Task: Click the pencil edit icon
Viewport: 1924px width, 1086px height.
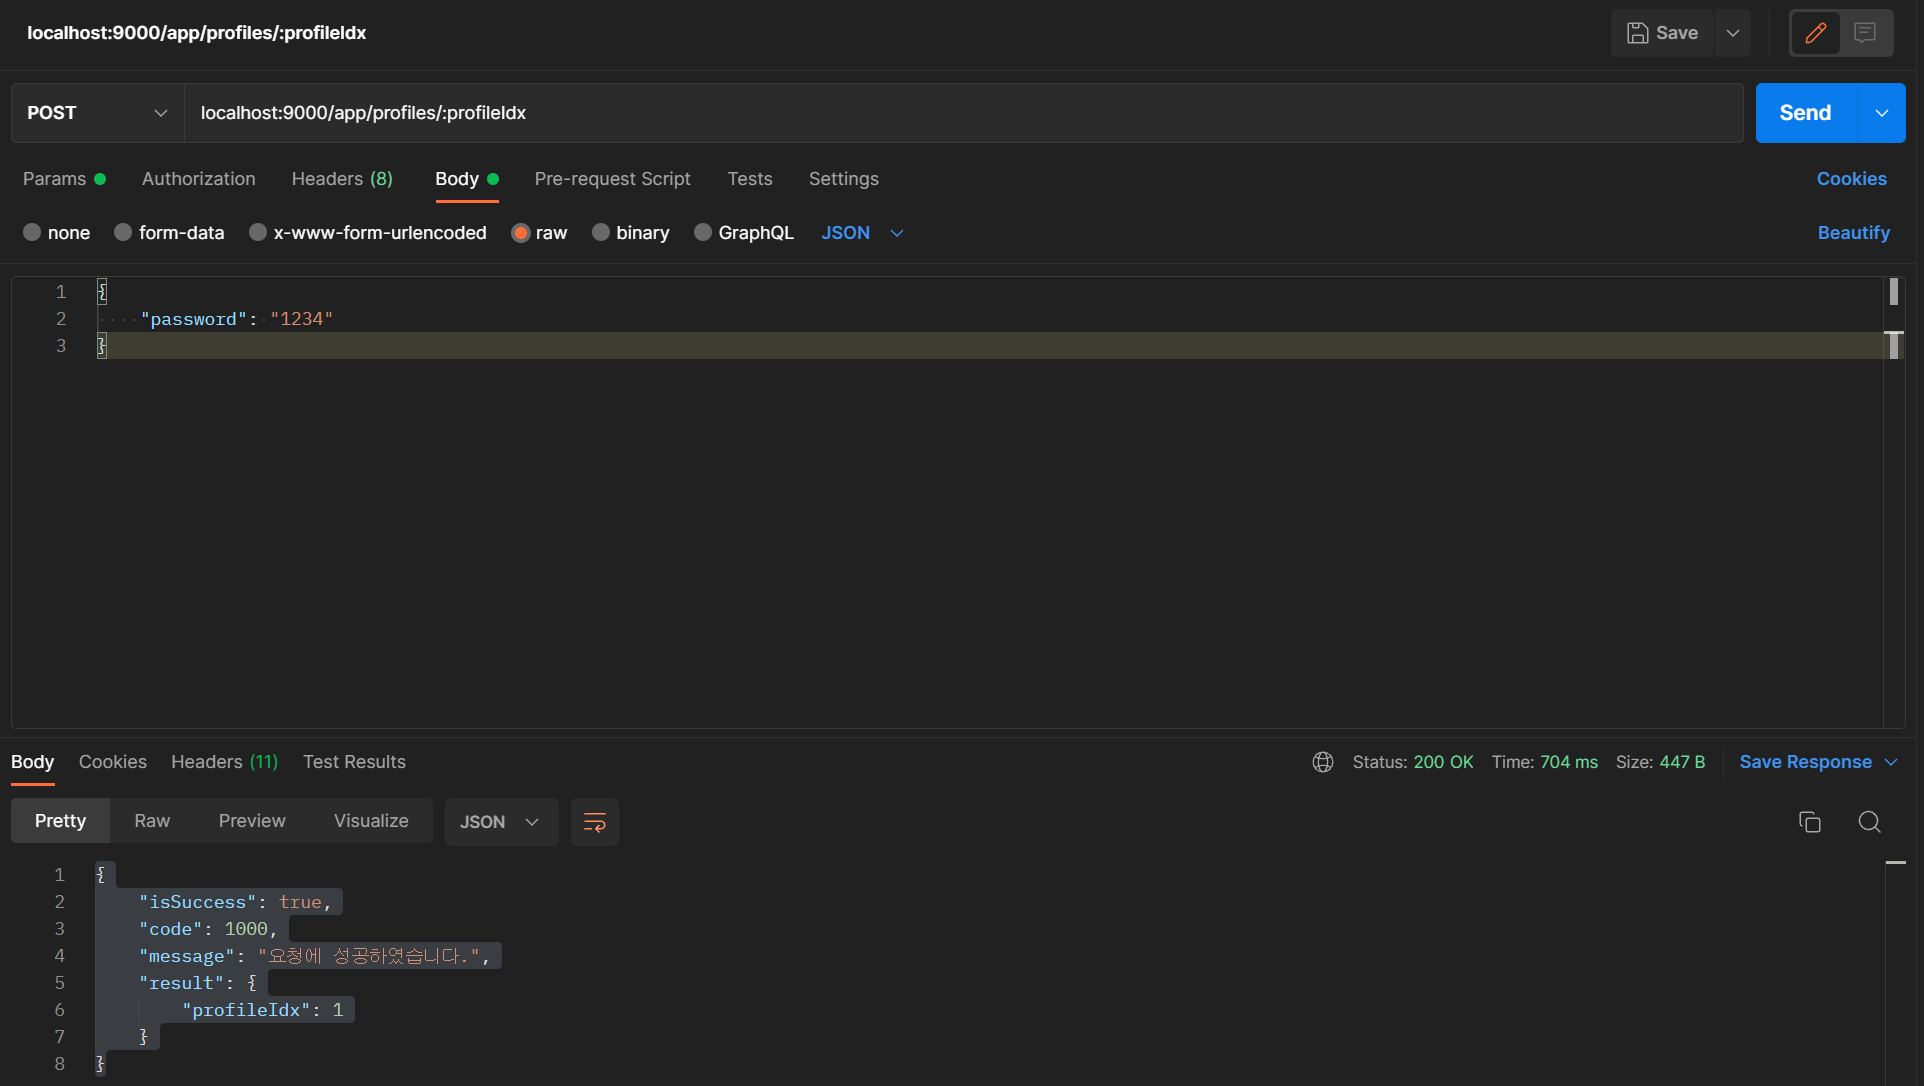Action: 1815,33
